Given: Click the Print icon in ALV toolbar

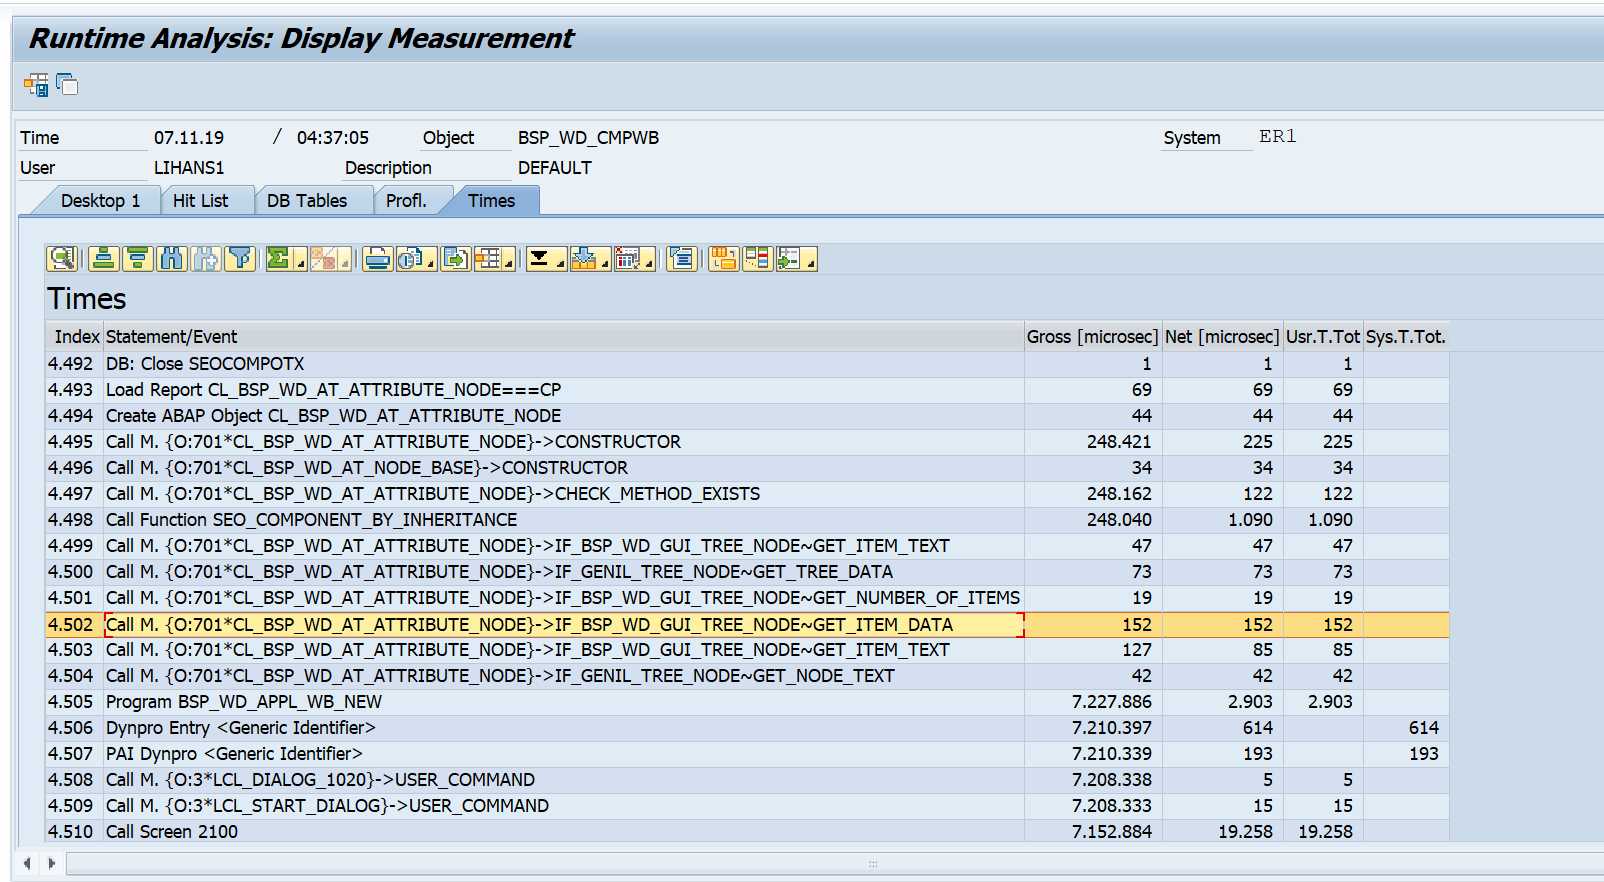Looking at the screenshot, I should tap(377, 259).
